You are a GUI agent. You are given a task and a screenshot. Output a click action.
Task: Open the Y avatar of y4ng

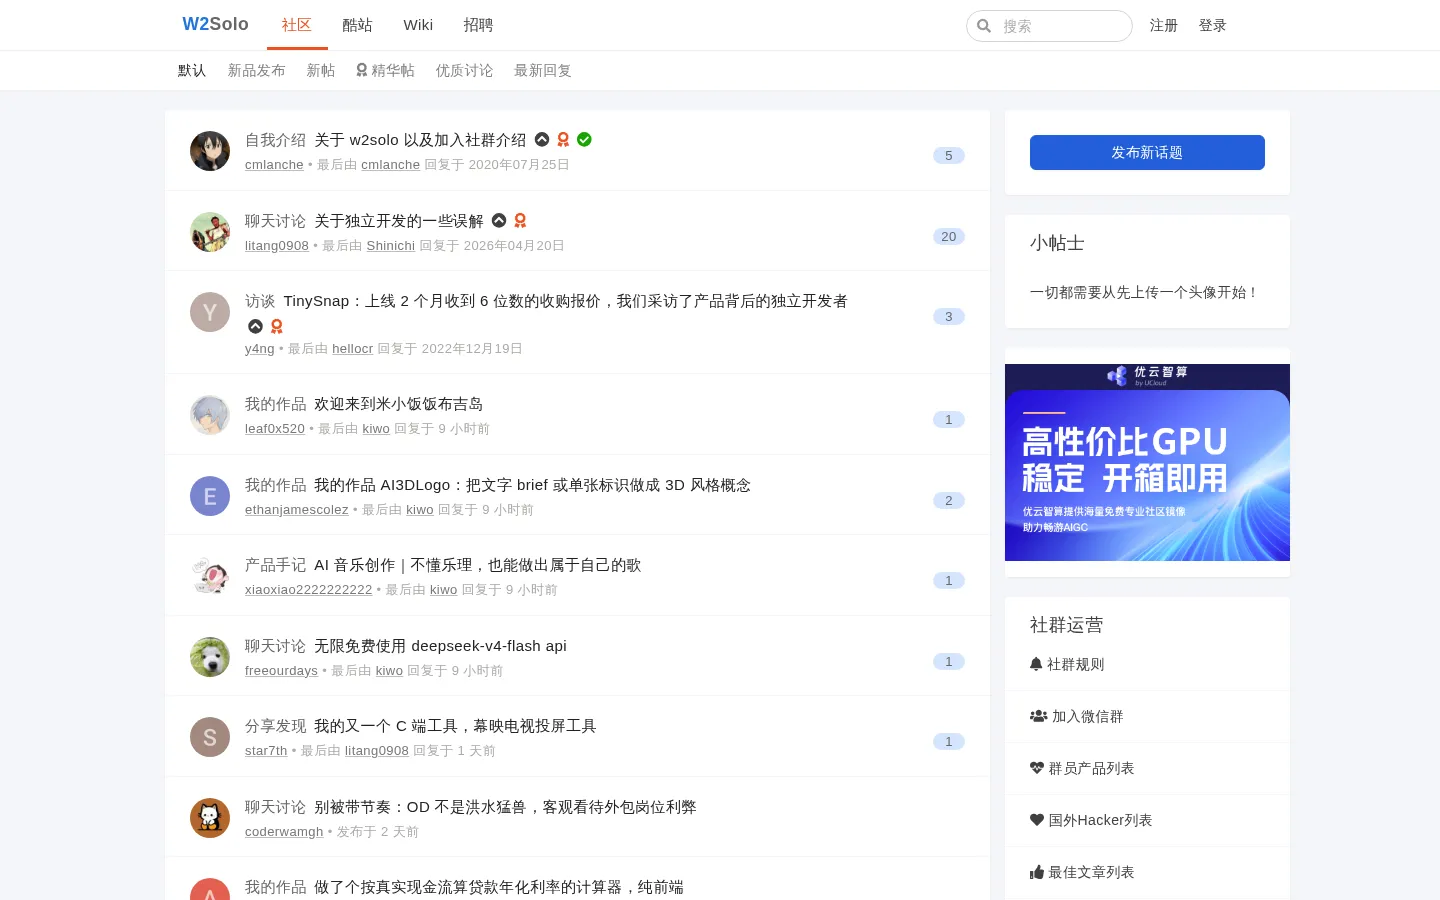tap(210, 312)
